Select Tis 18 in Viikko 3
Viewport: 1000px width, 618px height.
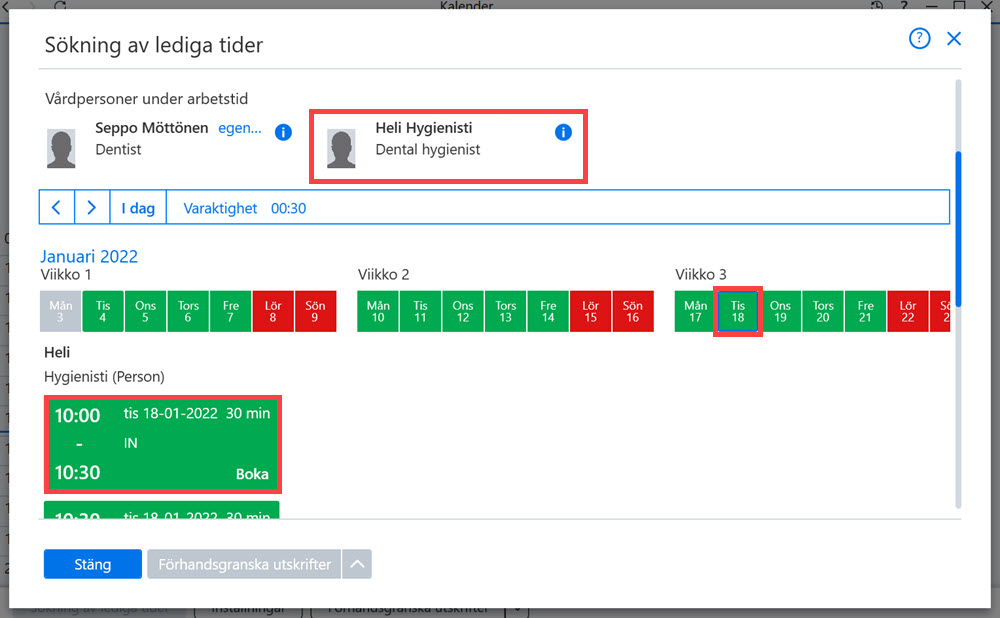click(738, 311)
